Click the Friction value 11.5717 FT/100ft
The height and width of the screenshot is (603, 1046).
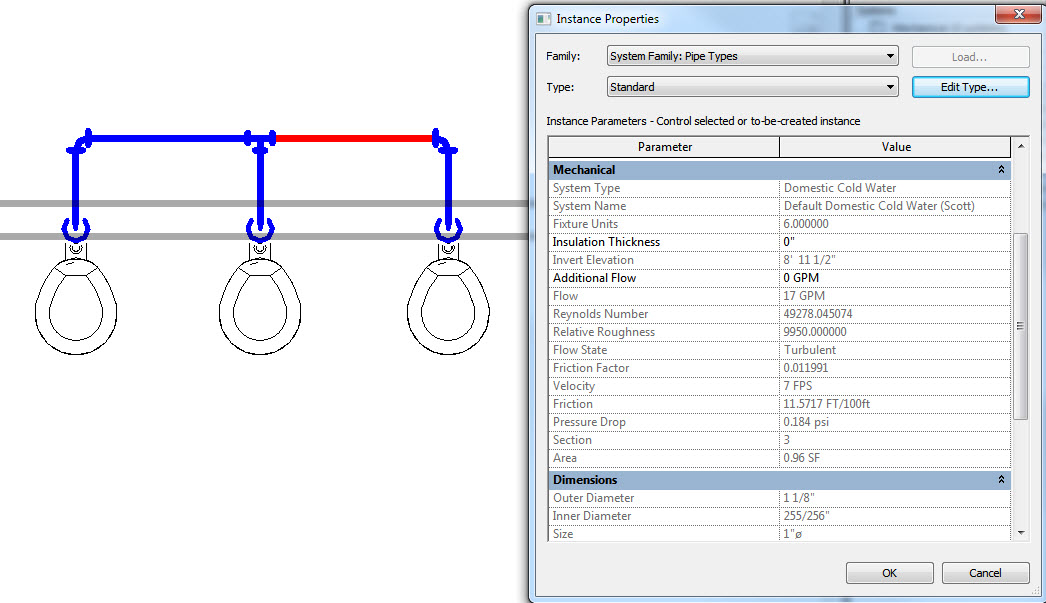coord(895,404)
